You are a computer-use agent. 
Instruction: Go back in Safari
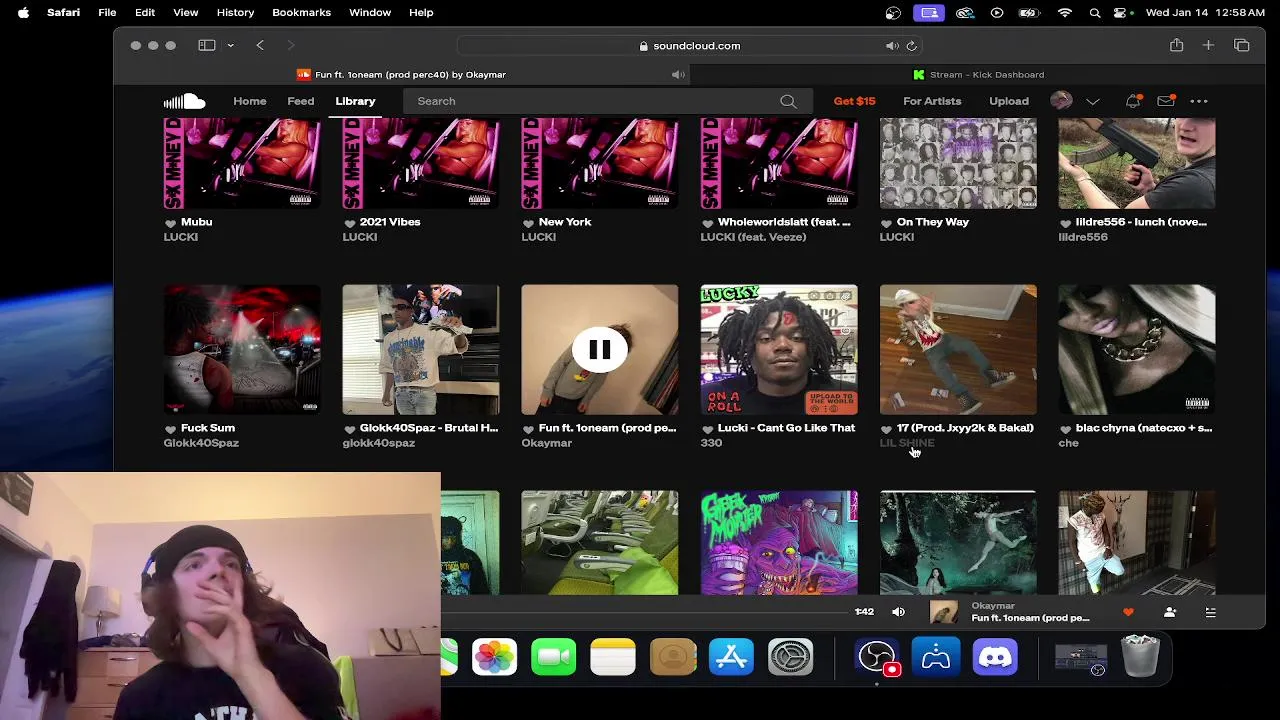point(260,45)
